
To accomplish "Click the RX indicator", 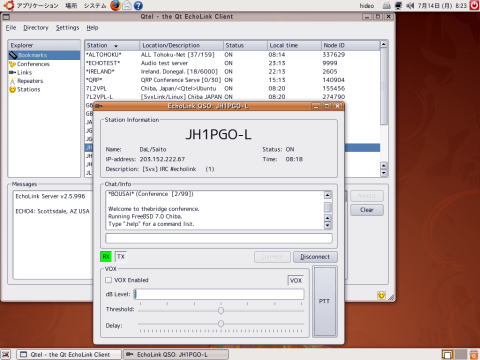I will point(106,257).
